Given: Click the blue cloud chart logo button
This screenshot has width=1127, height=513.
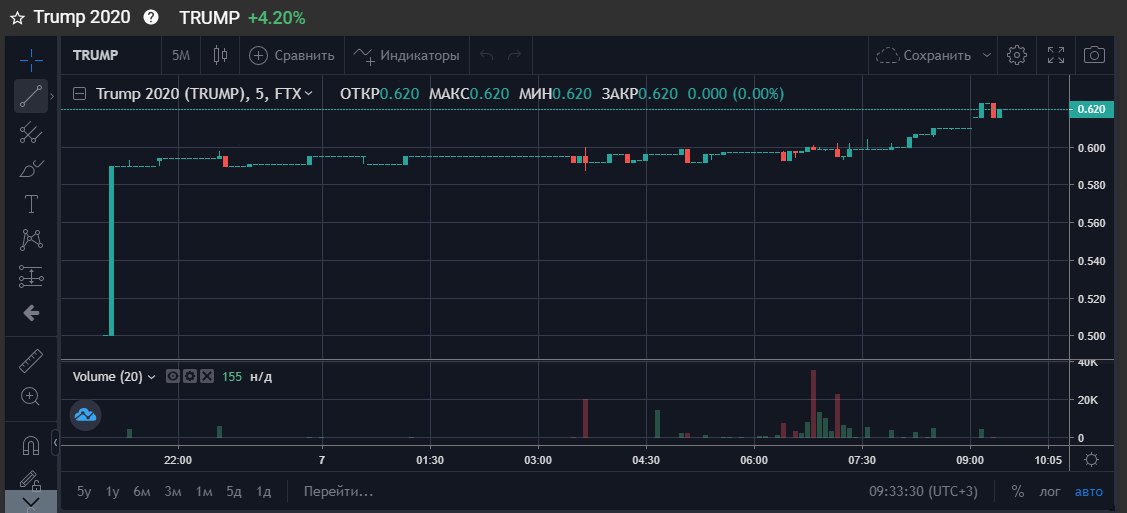Looking at the screenshot, I should (x=86, y=415).
